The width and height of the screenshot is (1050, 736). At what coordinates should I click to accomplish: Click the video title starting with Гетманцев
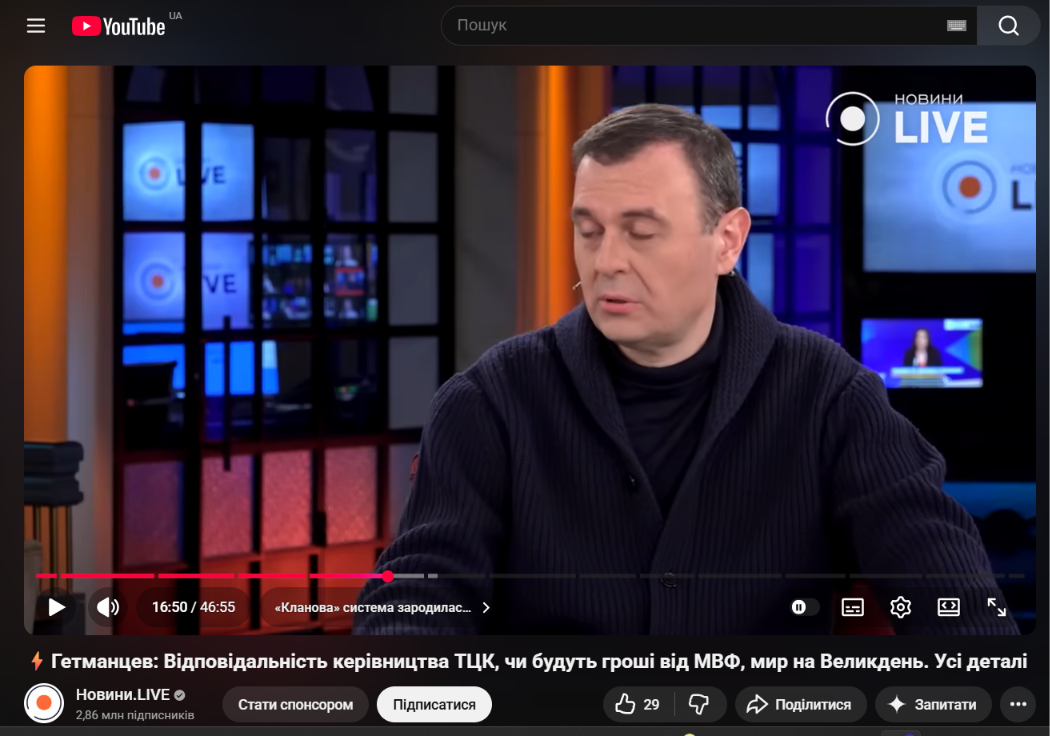click(x=529, y=662)
